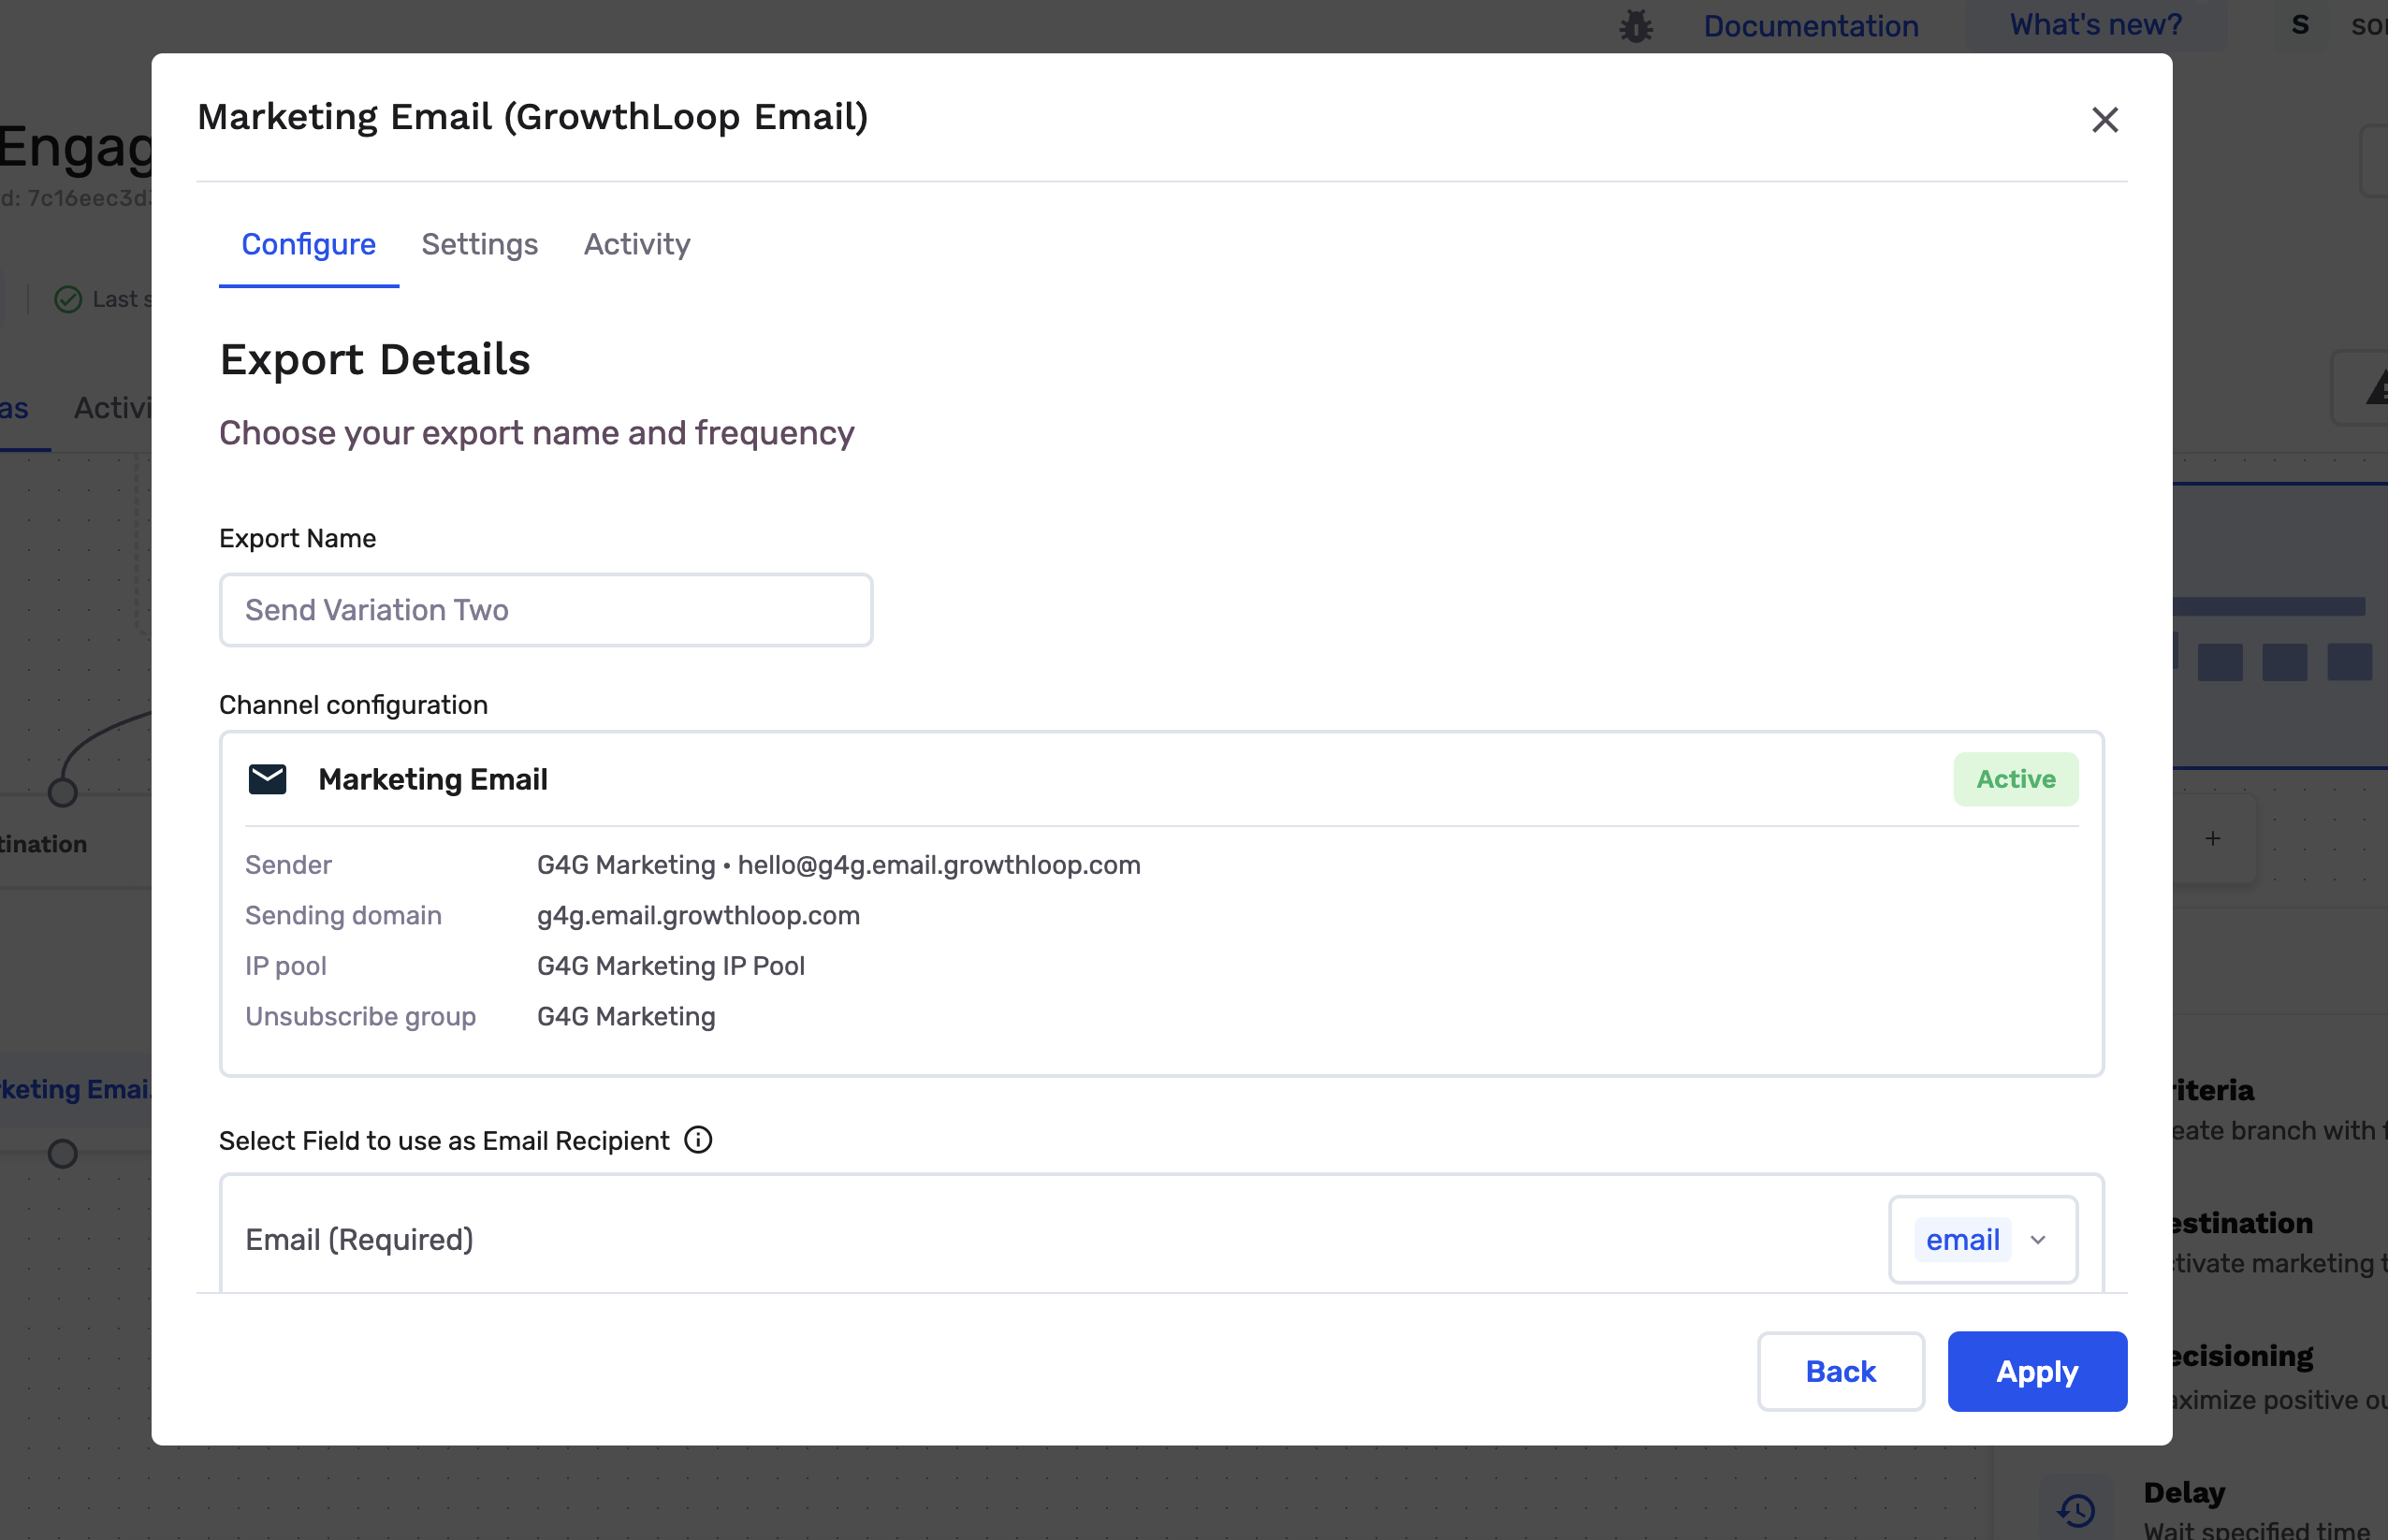
Task: Open the Settings tab
Action: click(x=480, y=244)
